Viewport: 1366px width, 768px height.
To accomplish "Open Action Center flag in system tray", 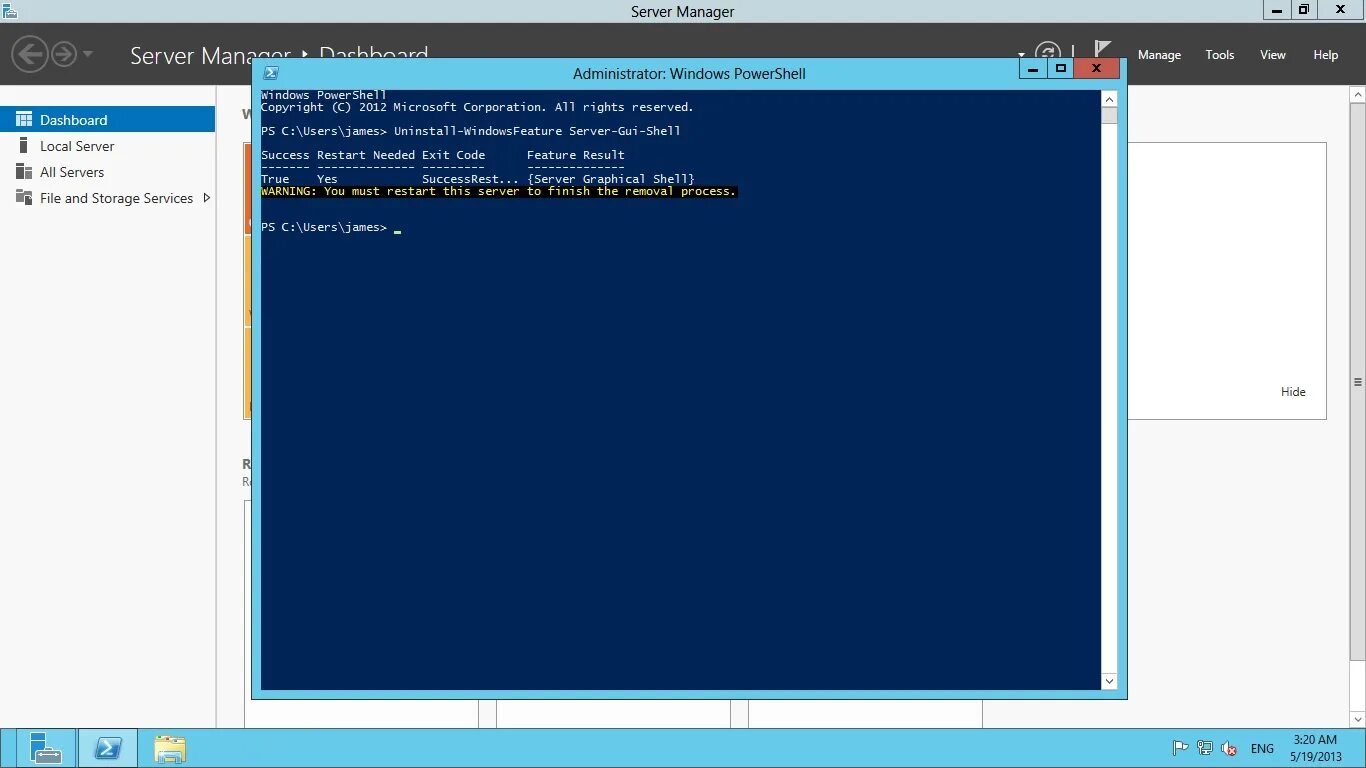I will point(1180,748).
